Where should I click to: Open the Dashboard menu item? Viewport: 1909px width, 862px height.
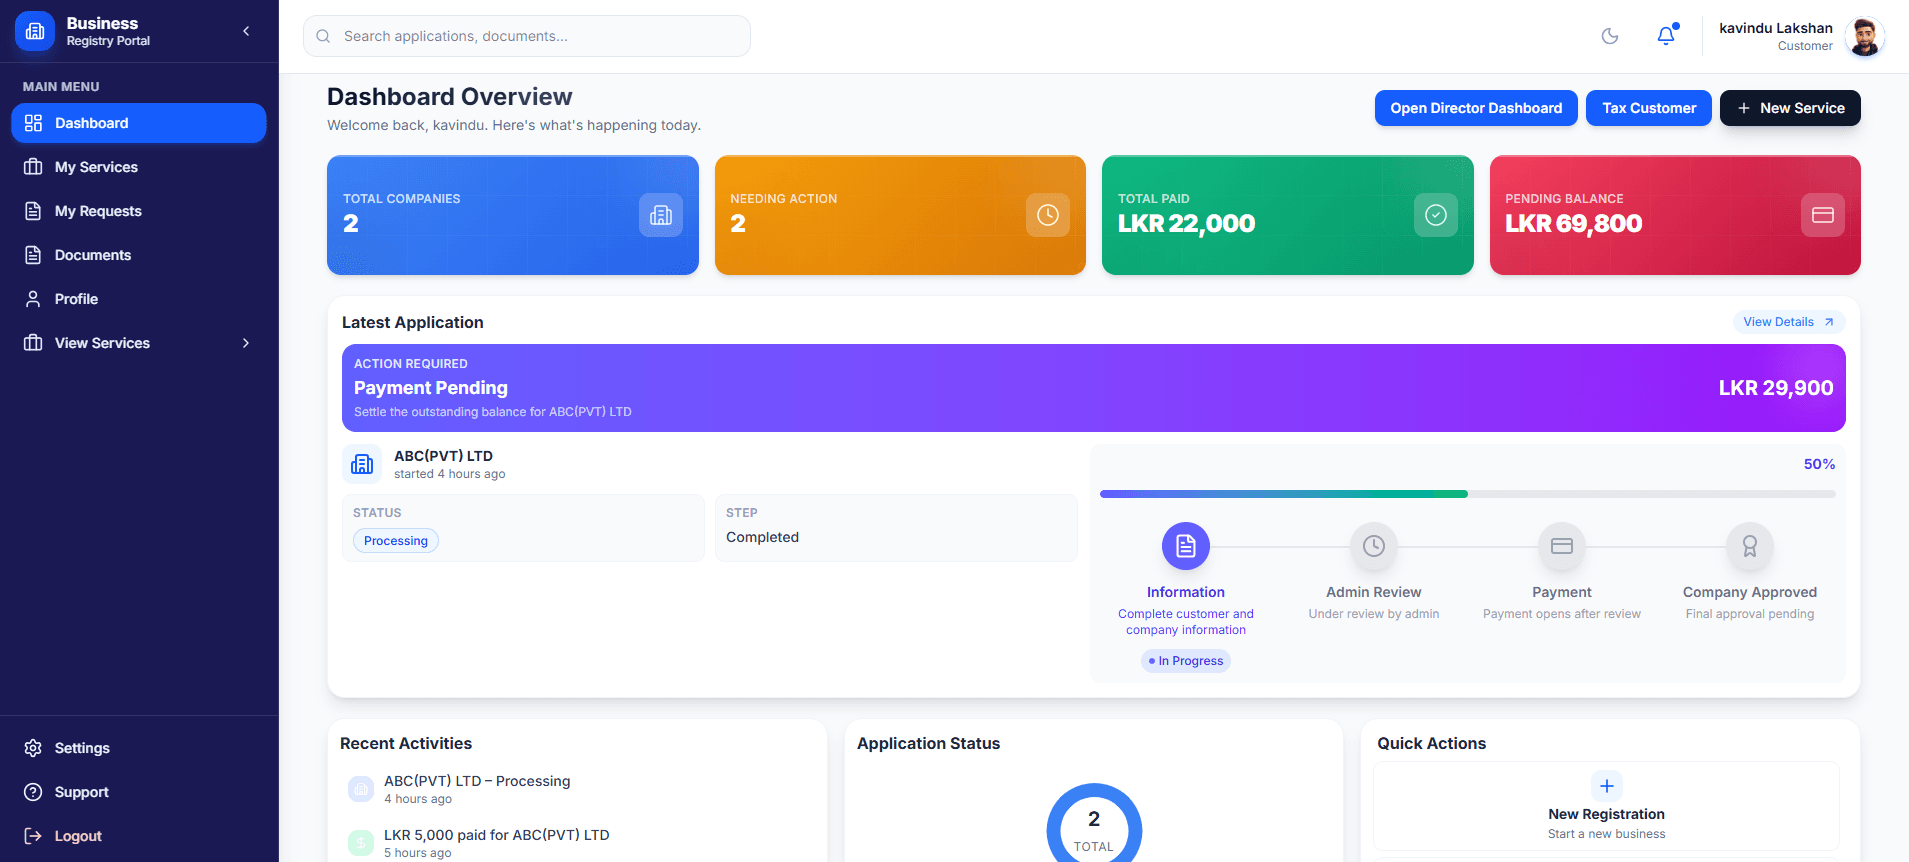pyautogui.click(x=139, y=123)
